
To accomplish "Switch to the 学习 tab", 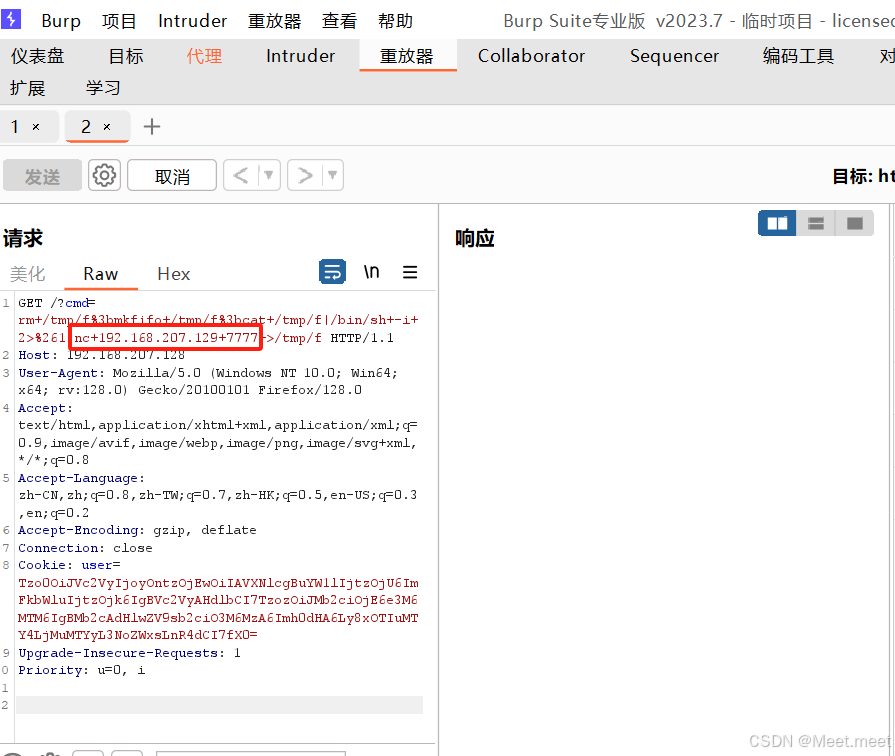I will (103, 89).
